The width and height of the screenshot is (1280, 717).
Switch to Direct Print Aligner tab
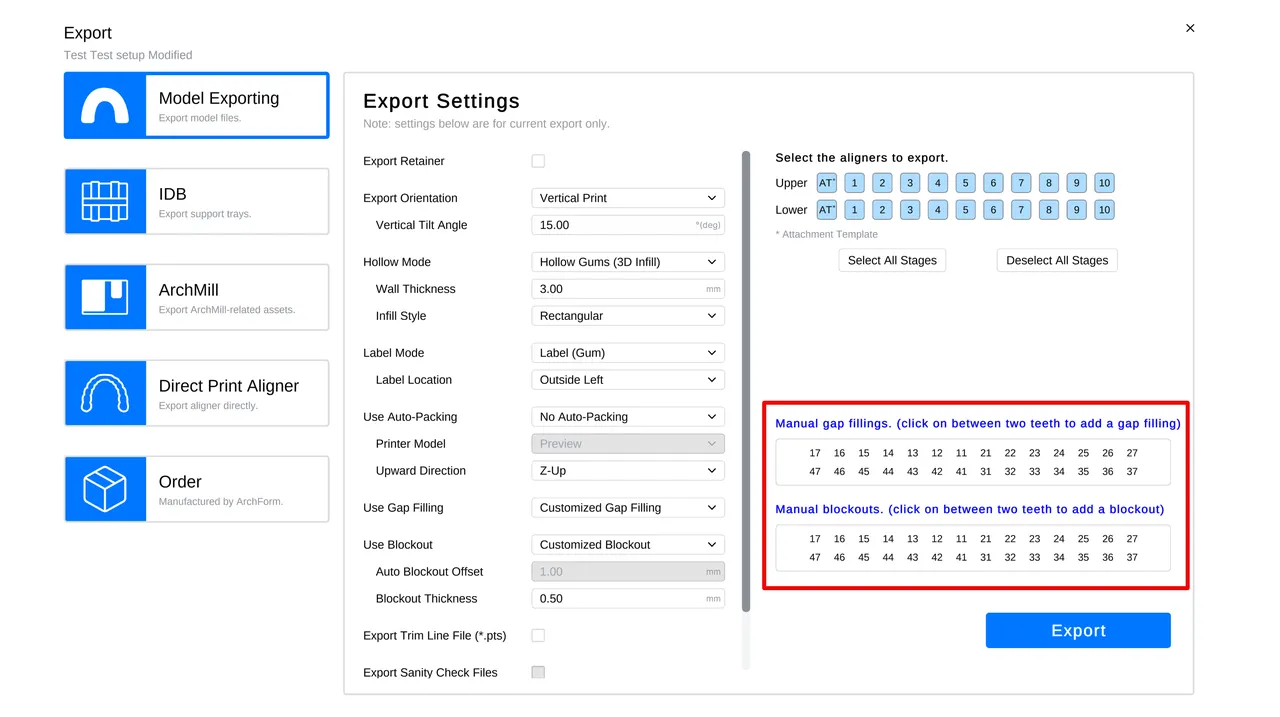point(197,393)
